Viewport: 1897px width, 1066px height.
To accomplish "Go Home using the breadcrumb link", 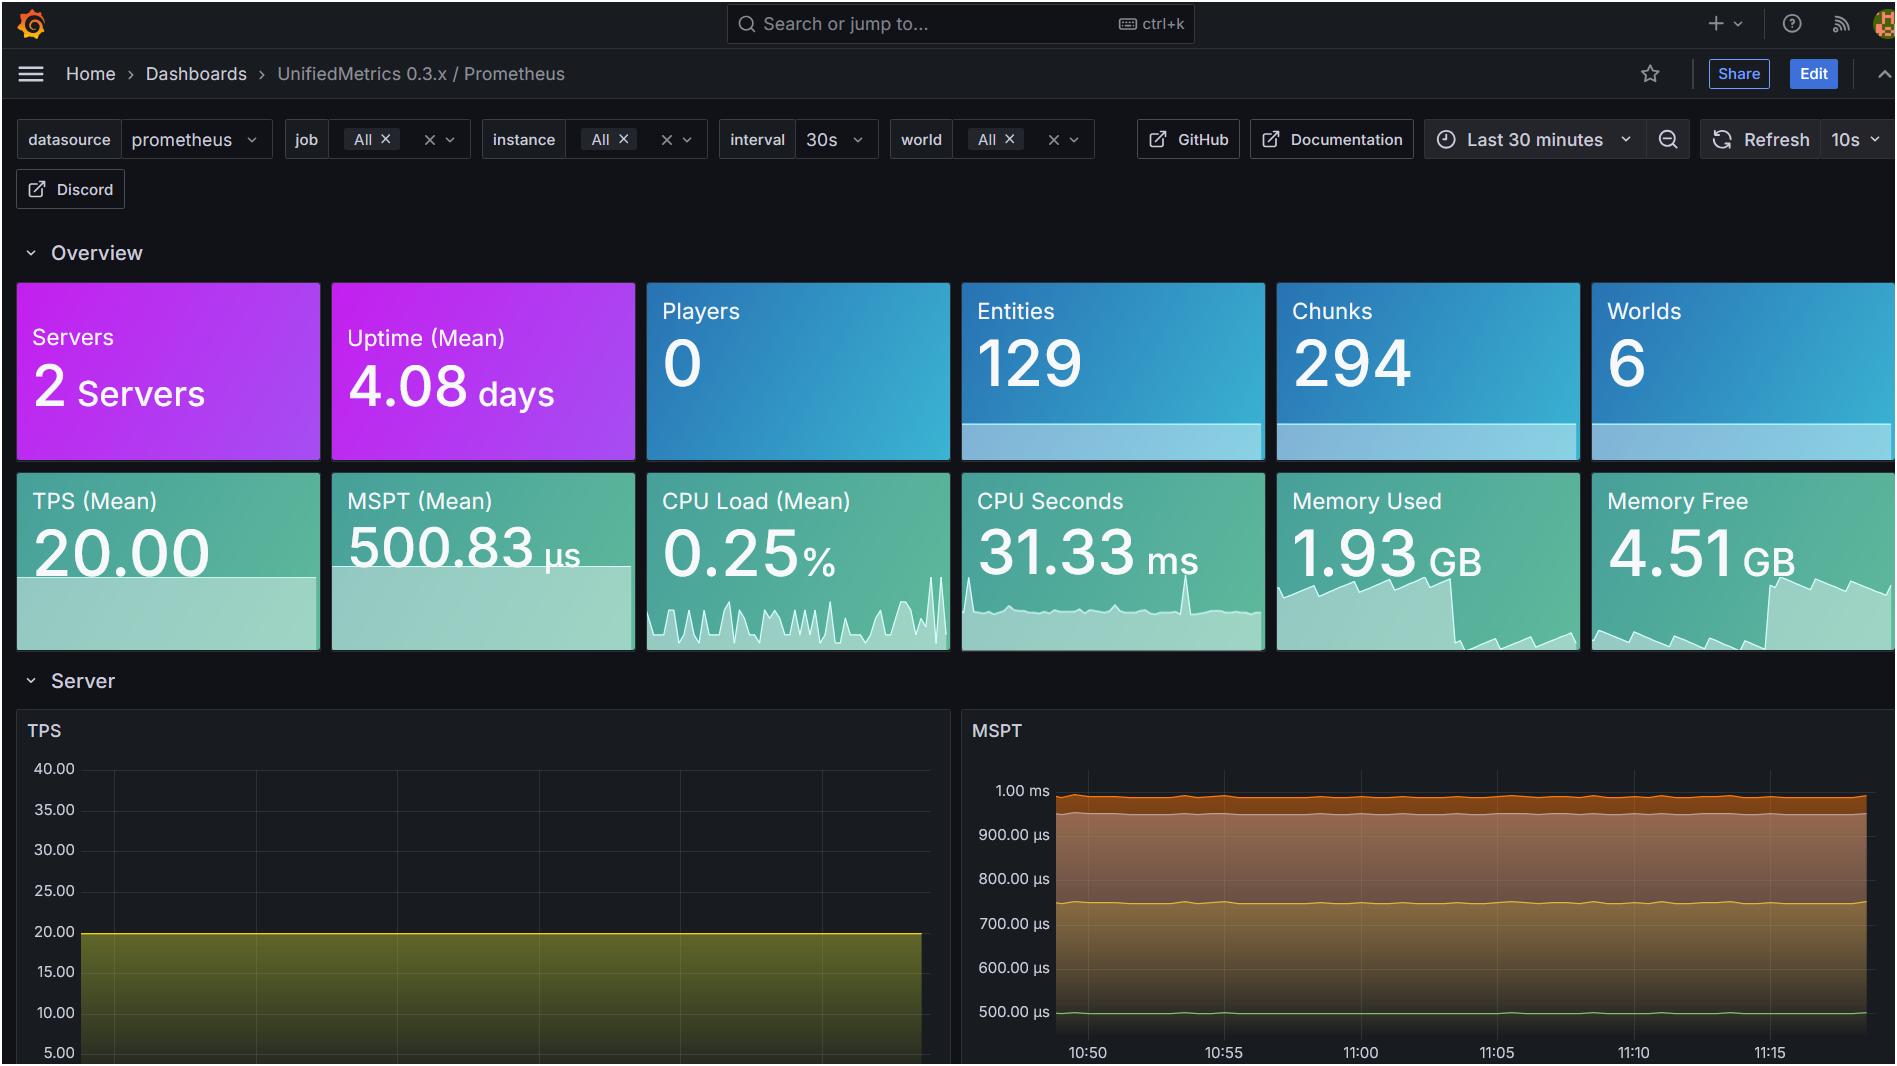I will point(90,73).
